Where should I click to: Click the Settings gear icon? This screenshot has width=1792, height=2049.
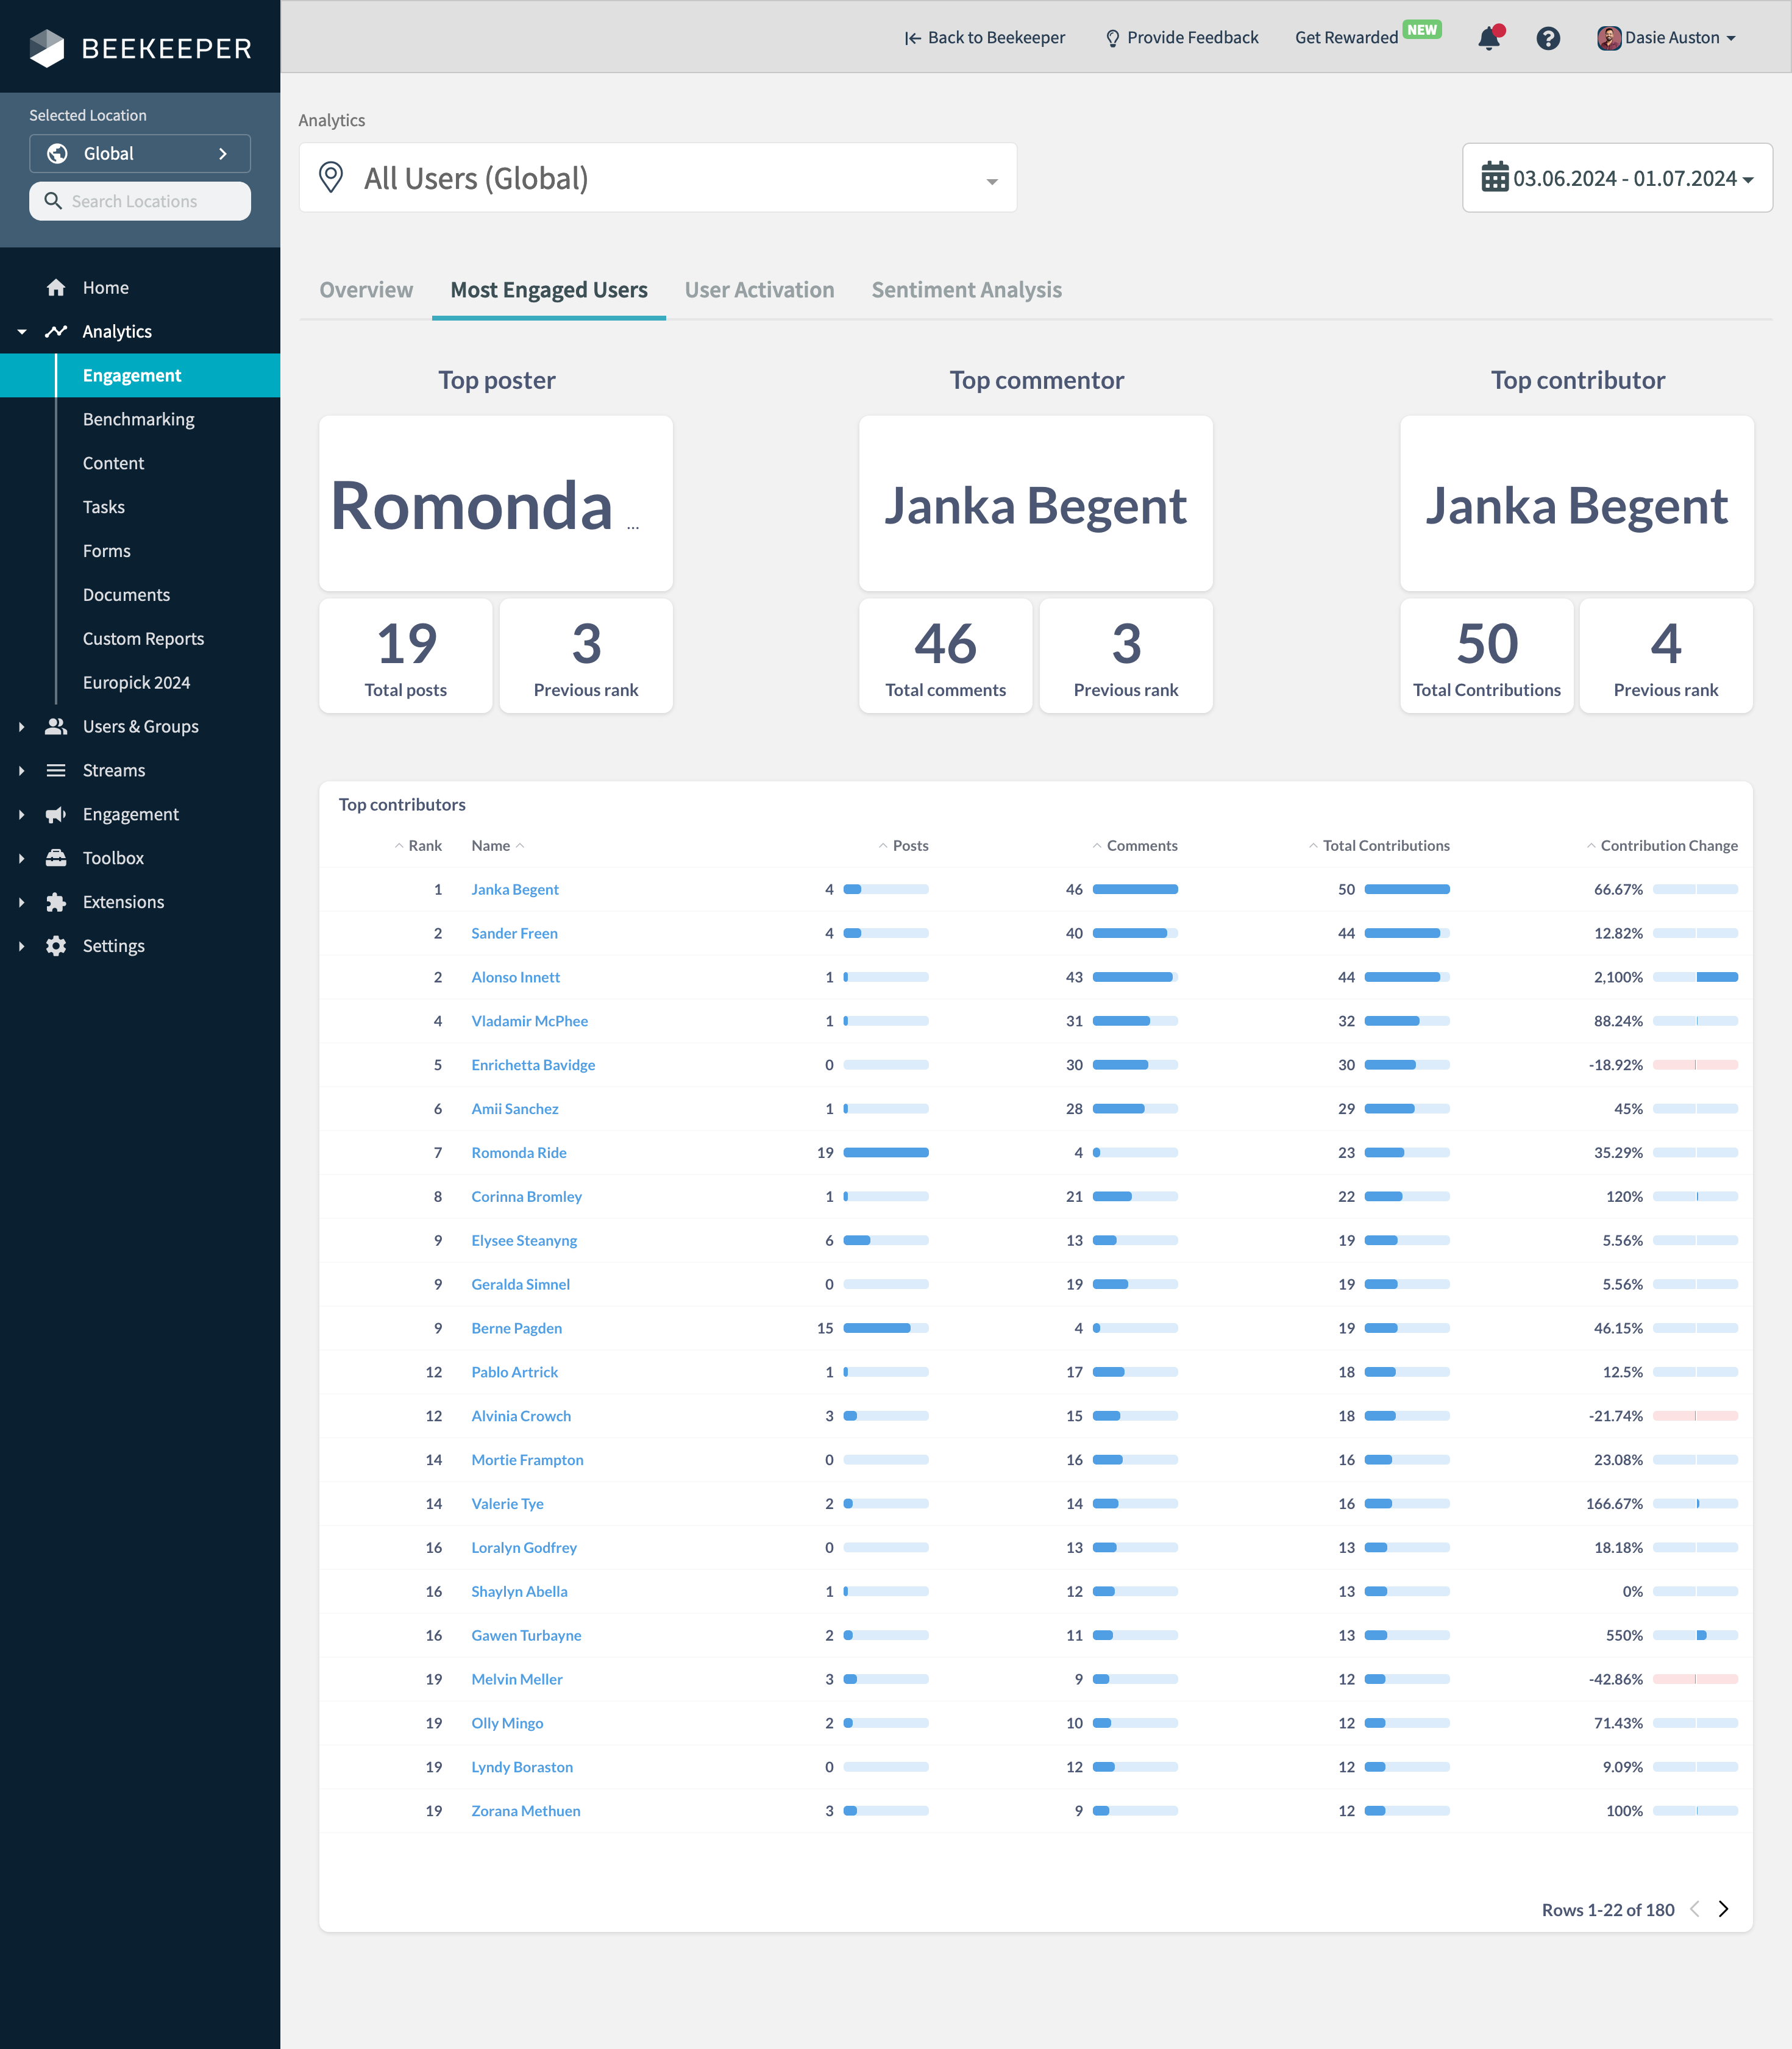coord(56,946)
